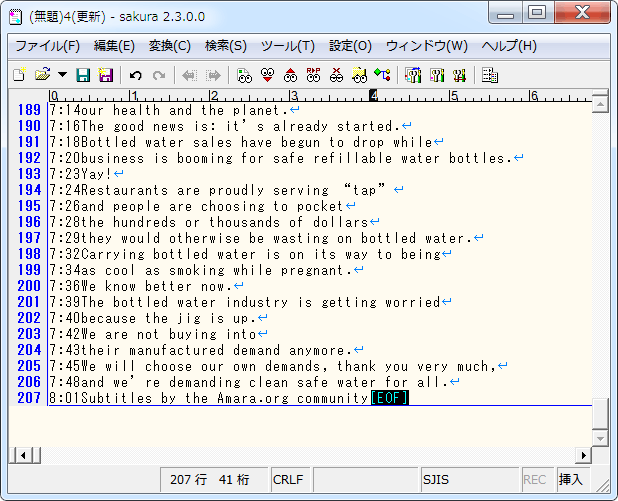Click the Save As icon
The height and width of the screenshot is (501, 618).
pos(105,75)
